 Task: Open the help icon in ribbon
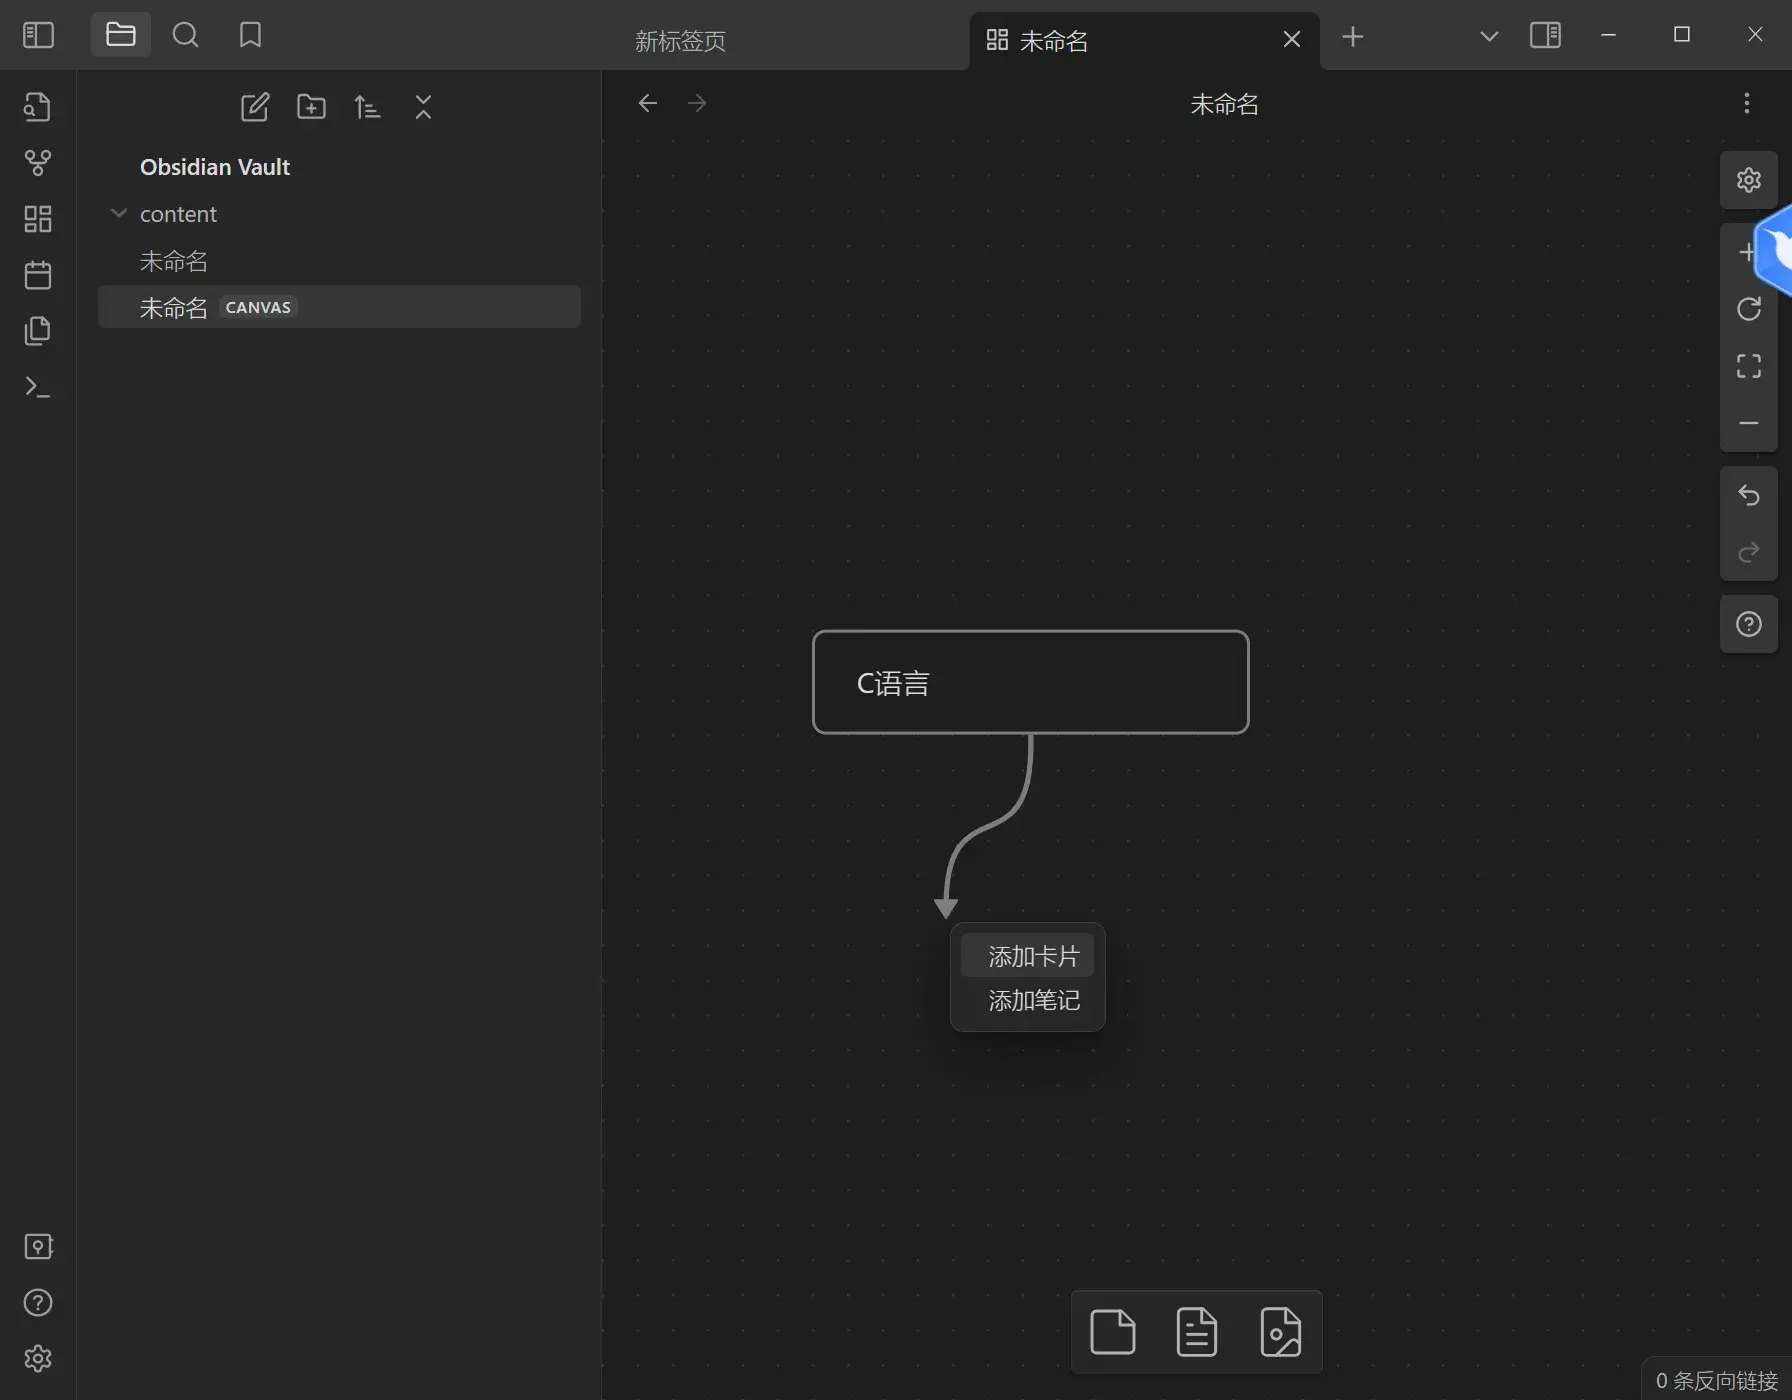click(38, 1302)
